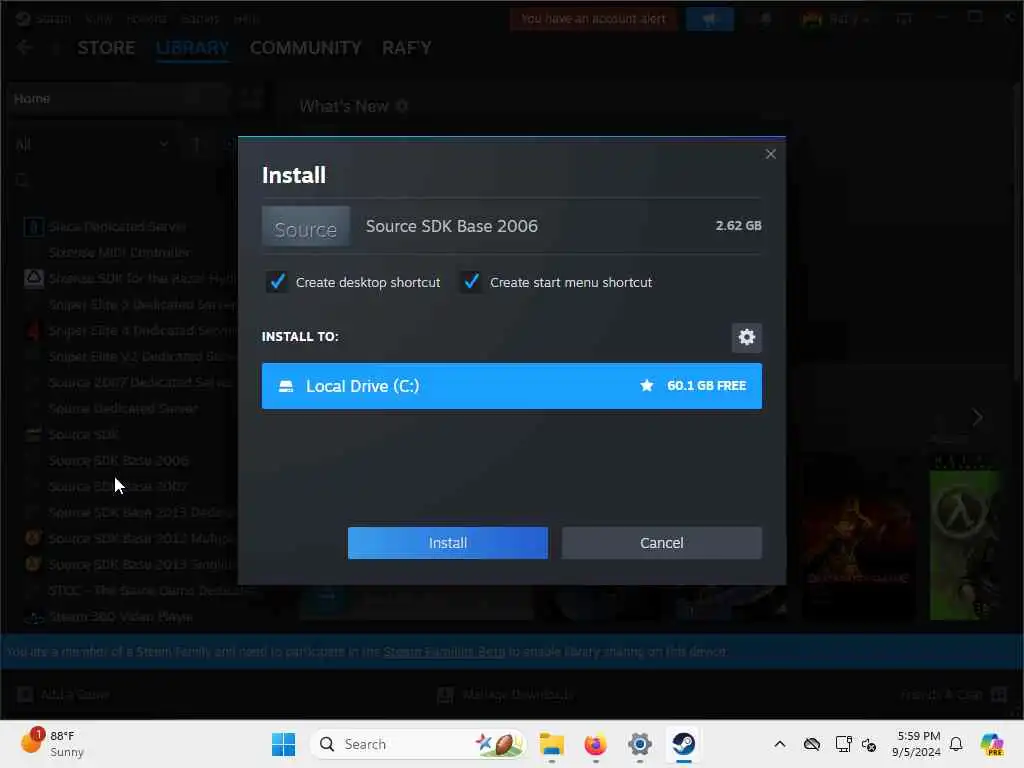
Task: Click the Steam taskbar icon
Action: (684, 744)
